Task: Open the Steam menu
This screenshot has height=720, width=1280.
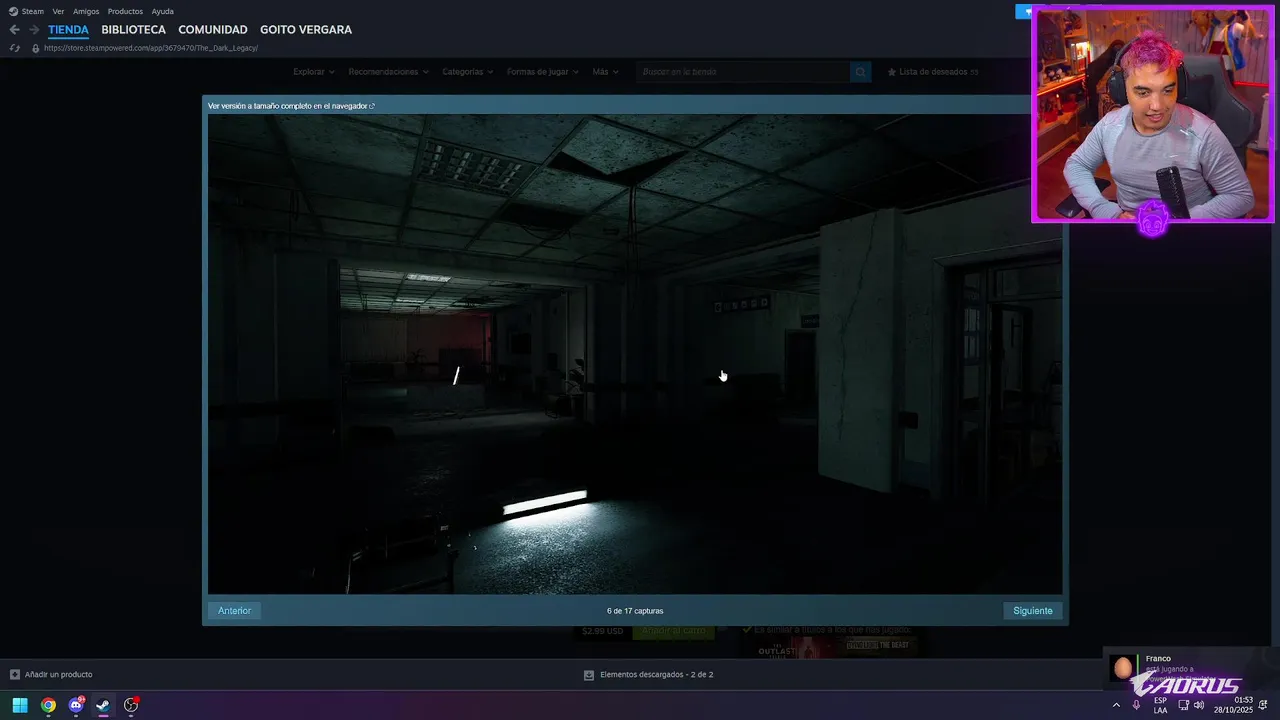Action: (x=27, y=11)
